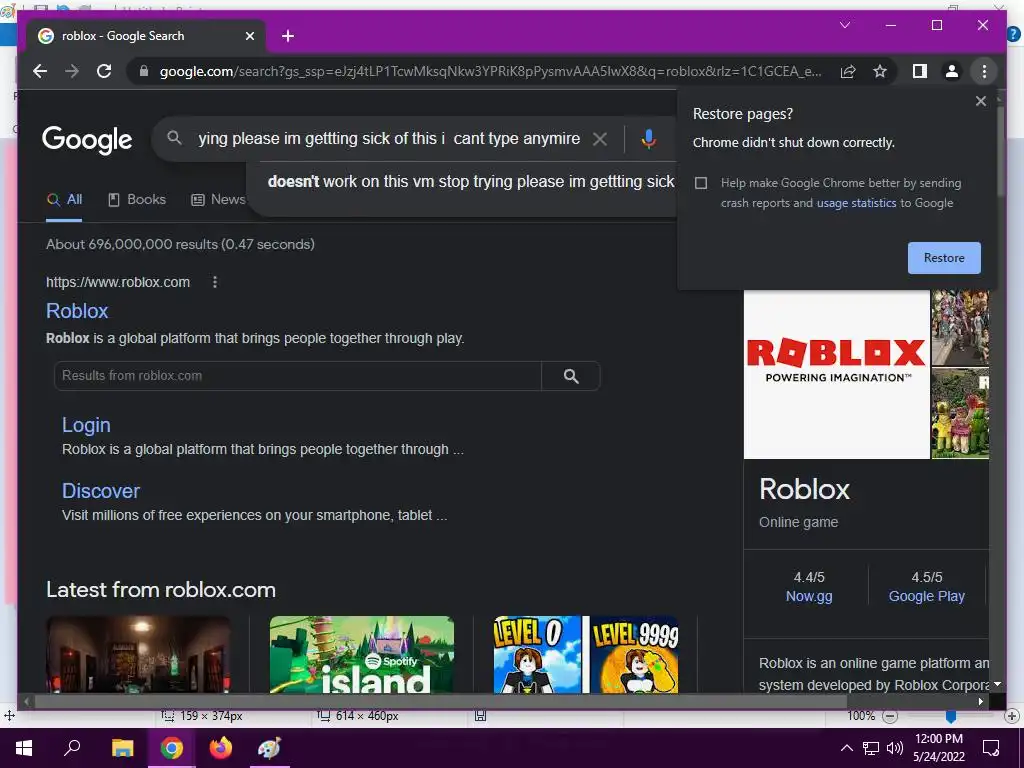This screenshot has height=768, width=1024.
Task: Click the horizontal scrollbar right arrow
Action: (980, 701)
